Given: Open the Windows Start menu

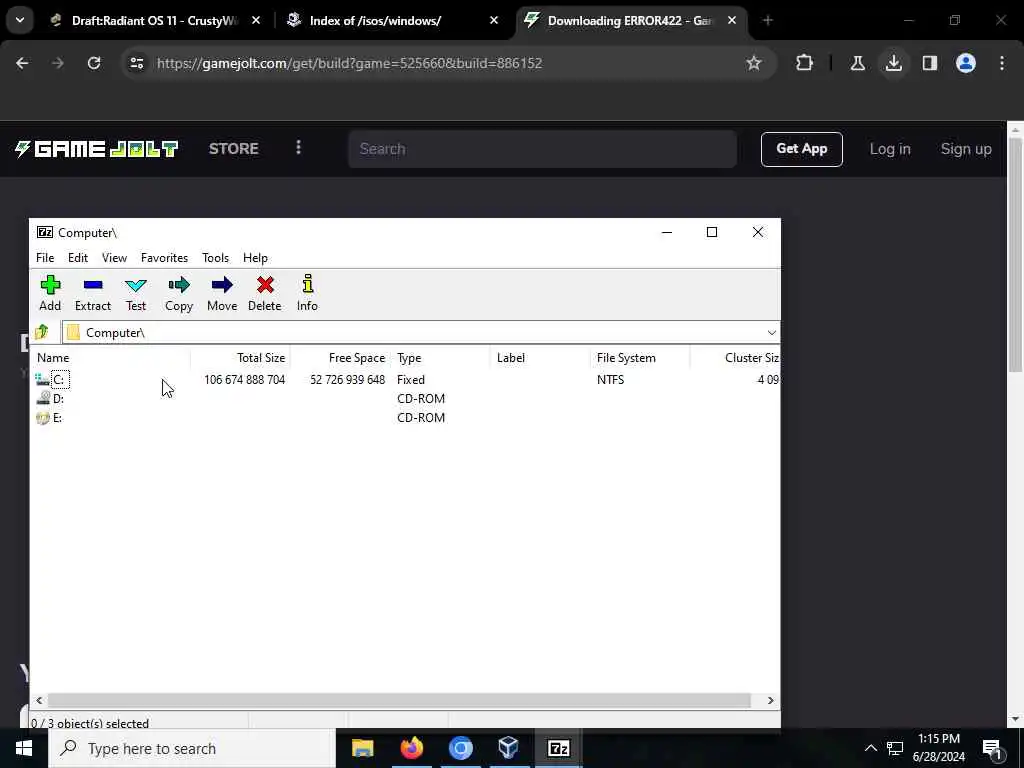Looking at the screenshot, I should tap(24, 748).
